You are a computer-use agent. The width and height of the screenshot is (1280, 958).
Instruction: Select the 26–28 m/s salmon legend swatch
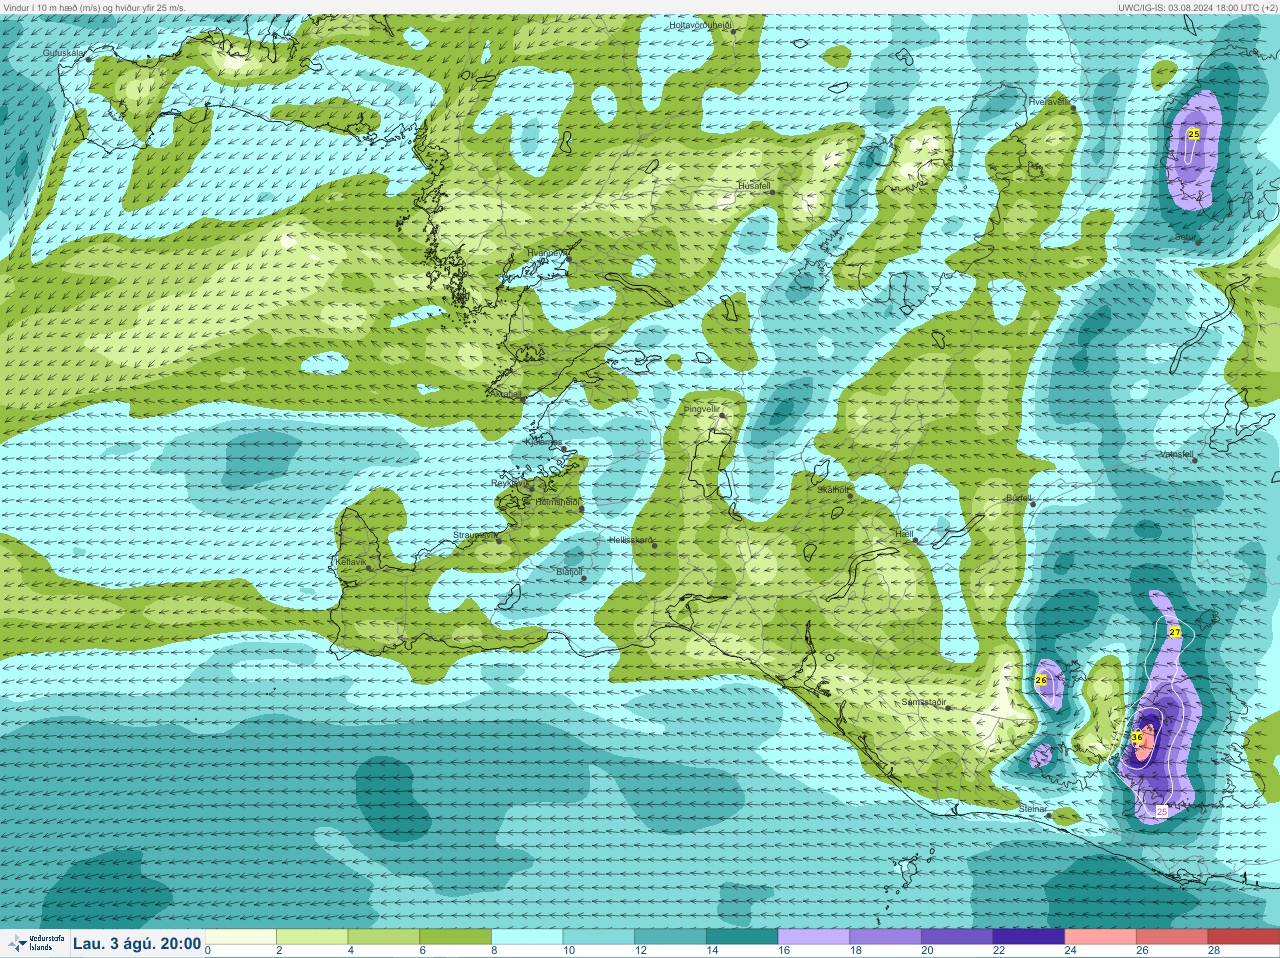click(x=1172, y=937)
